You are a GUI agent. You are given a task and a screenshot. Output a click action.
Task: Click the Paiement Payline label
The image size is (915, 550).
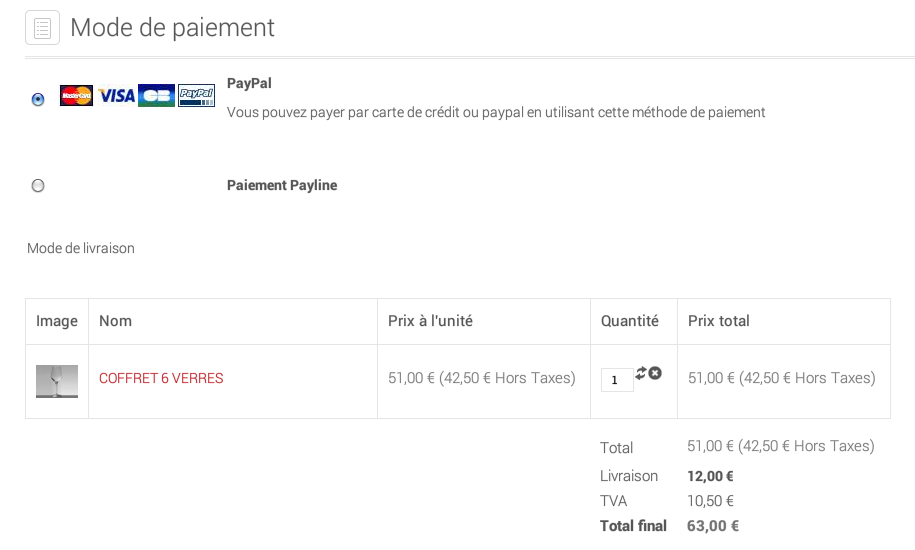tap(282, 185)
